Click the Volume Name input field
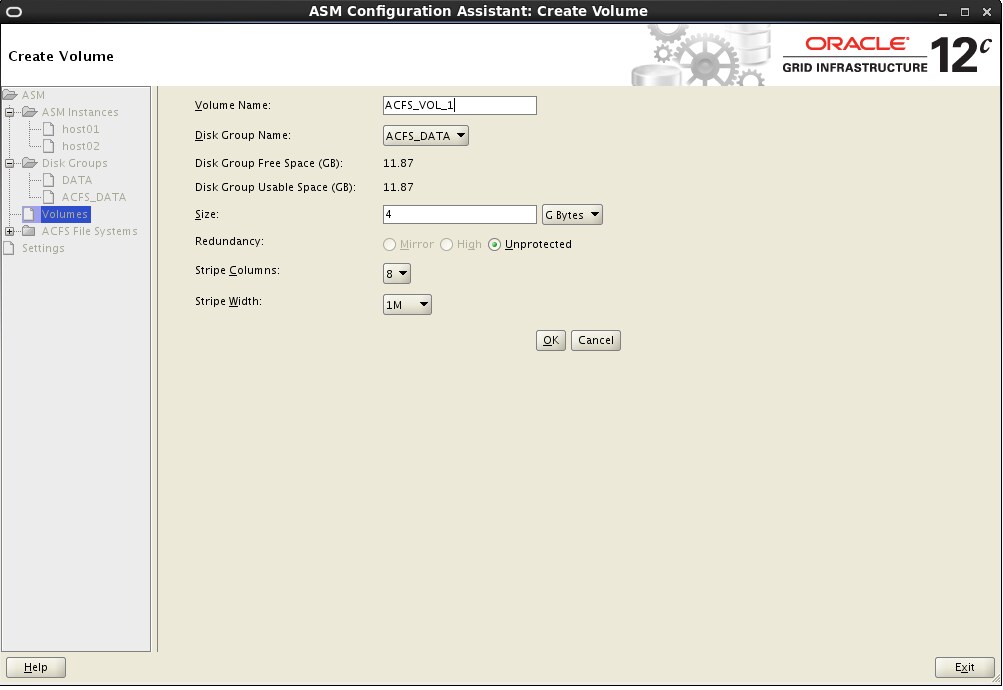 pyautogui.click(x=460, y=106)
